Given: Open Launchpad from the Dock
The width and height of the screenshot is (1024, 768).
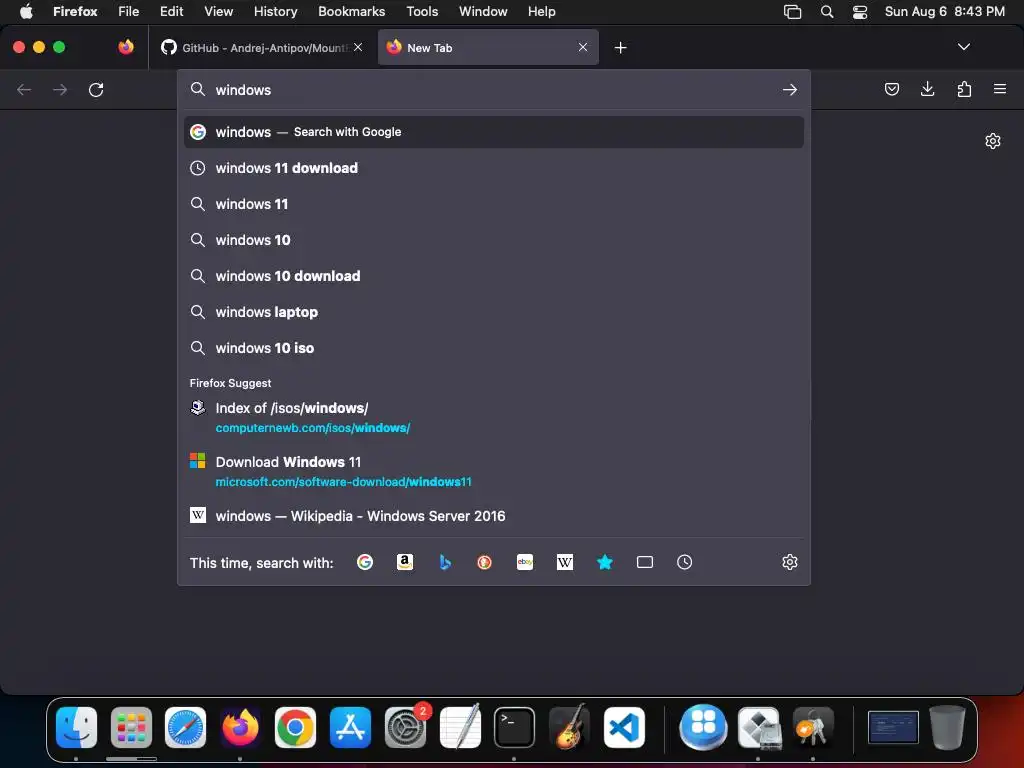Looking at the screenshot, I should (131, 728).
